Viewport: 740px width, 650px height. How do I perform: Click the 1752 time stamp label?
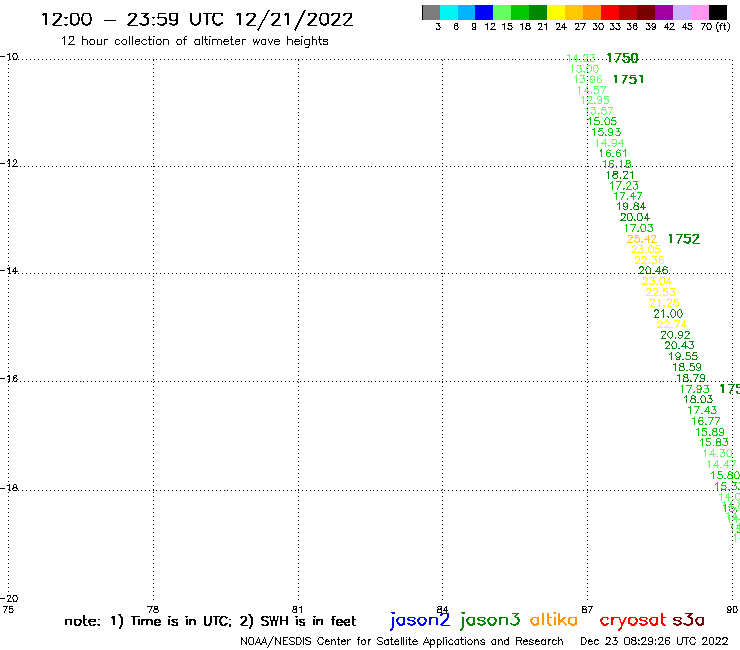pyautogui.click(x=683, y=239)
